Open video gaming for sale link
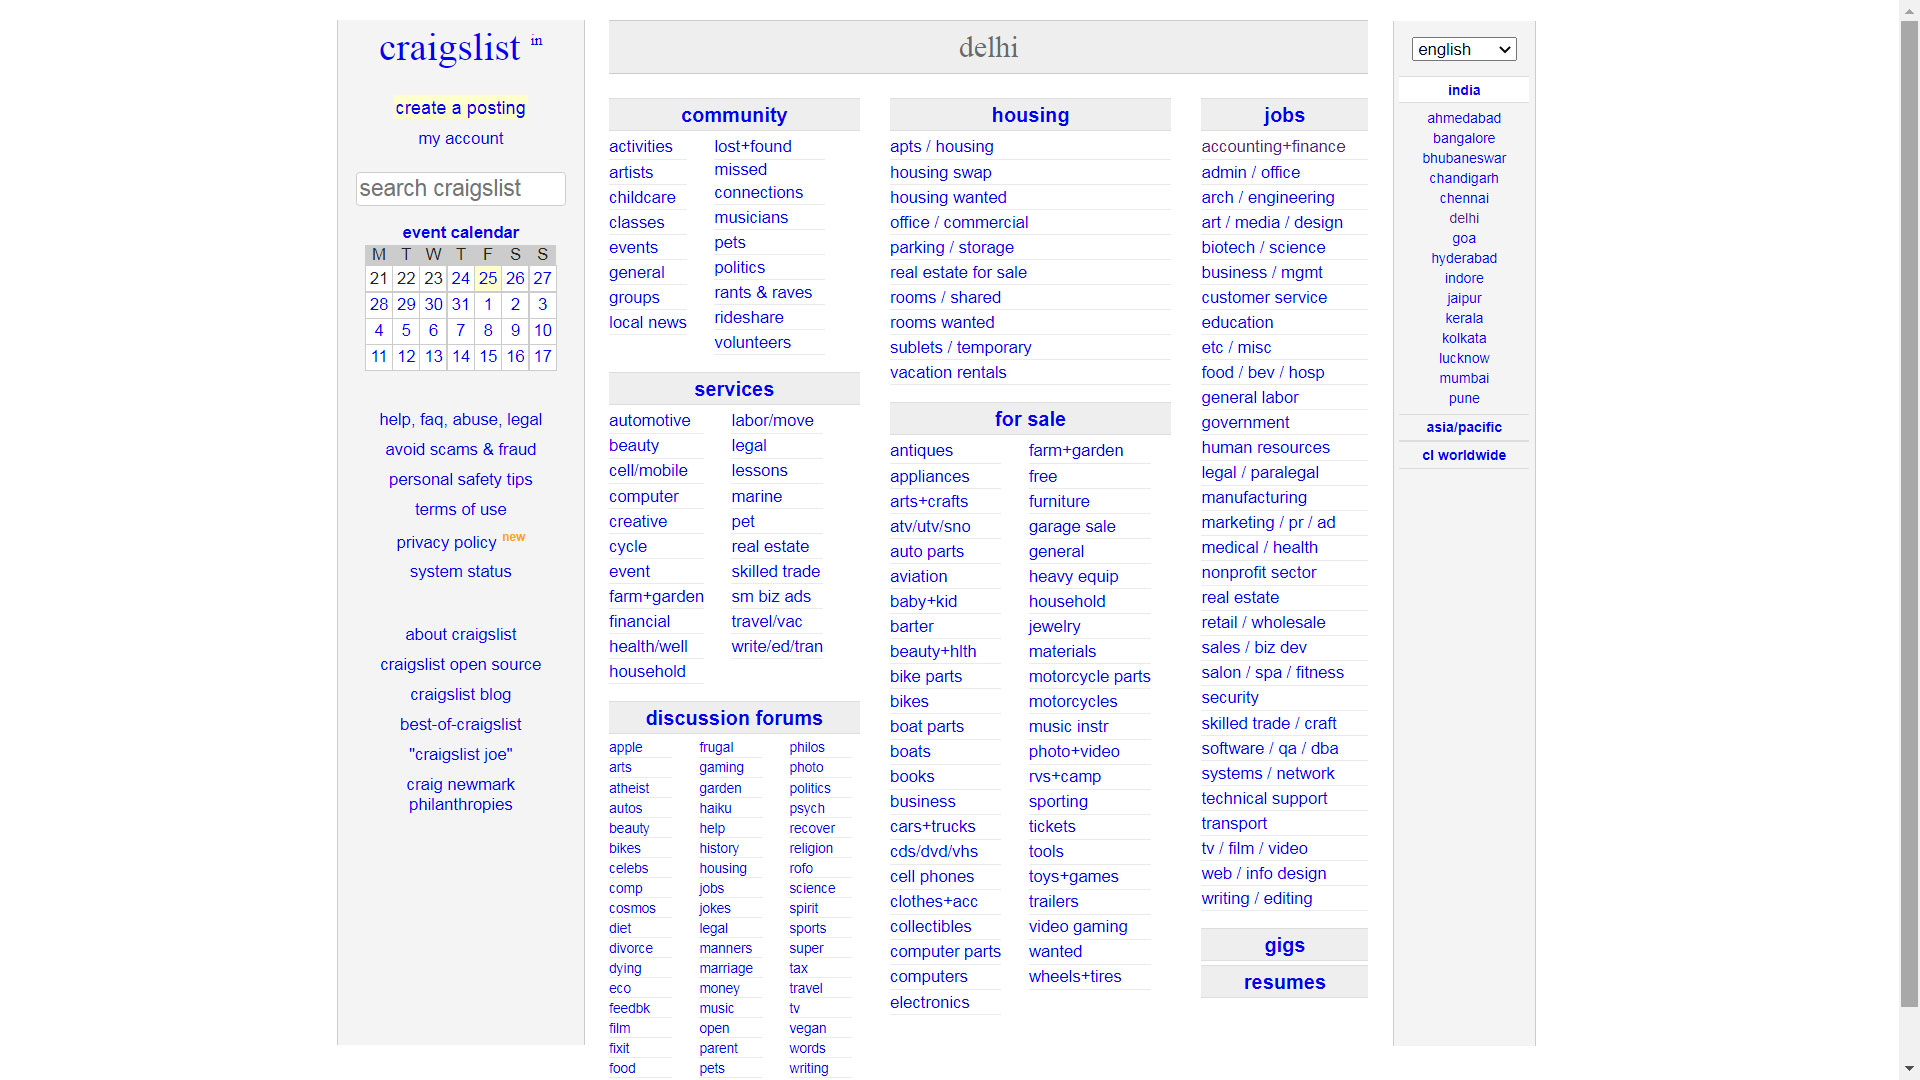This screenshot has height=1080, width=1920. coord(1078,926)
